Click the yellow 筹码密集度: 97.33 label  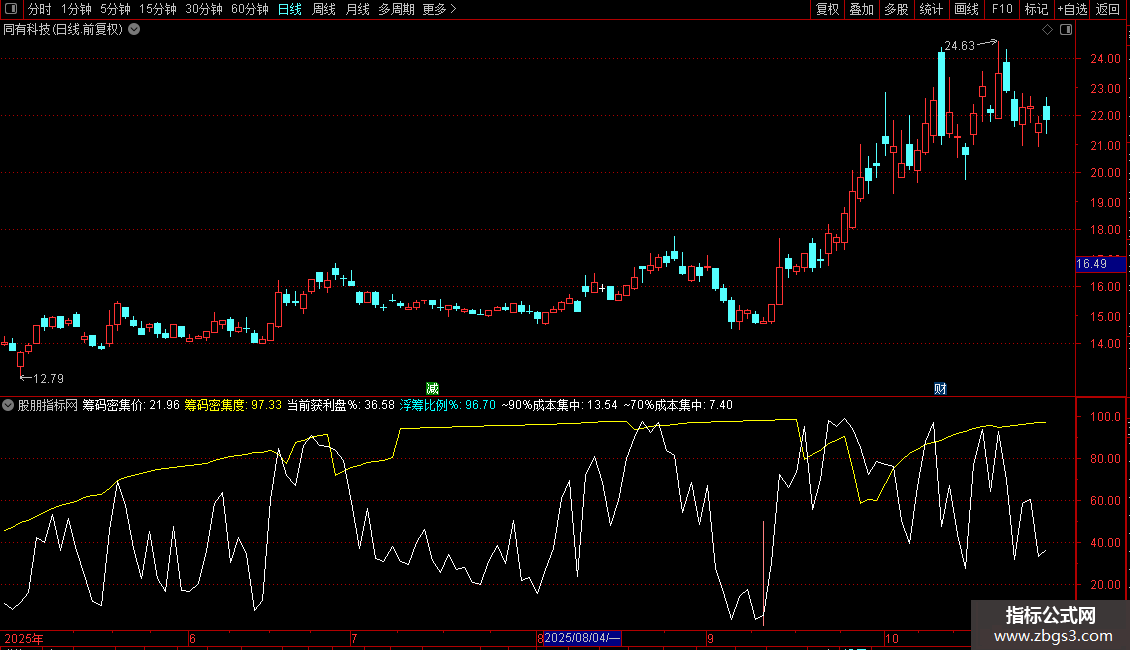tap(233, 405)
